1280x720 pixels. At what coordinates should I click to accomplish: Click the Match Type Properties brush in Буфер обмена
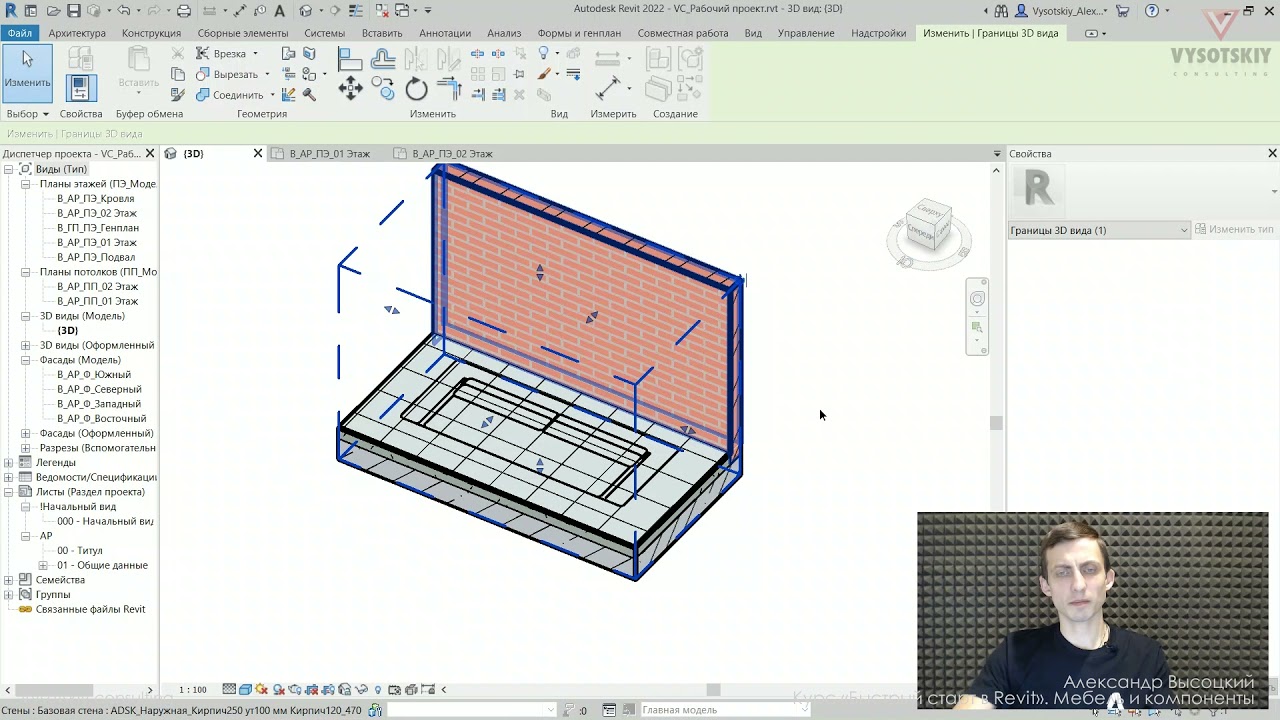tap(178, 95)
